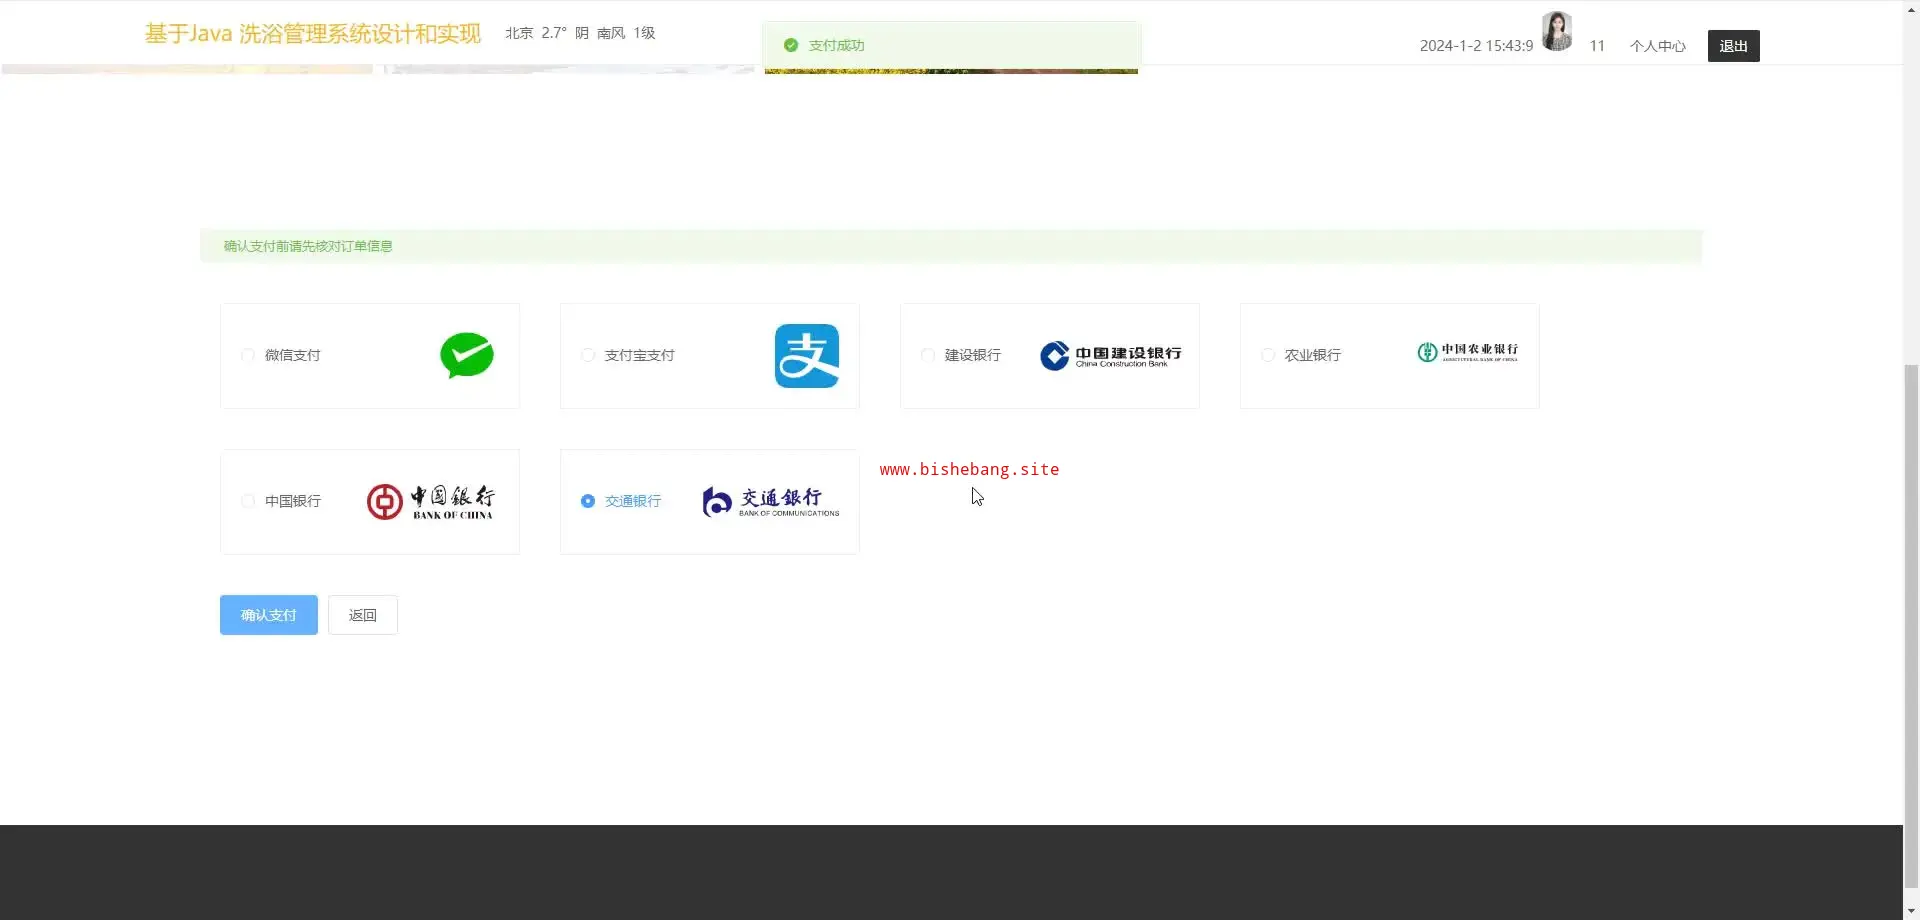Click the 返回 button
Image resolution: width=1920 pixels, height=920 pixels.
363,615
